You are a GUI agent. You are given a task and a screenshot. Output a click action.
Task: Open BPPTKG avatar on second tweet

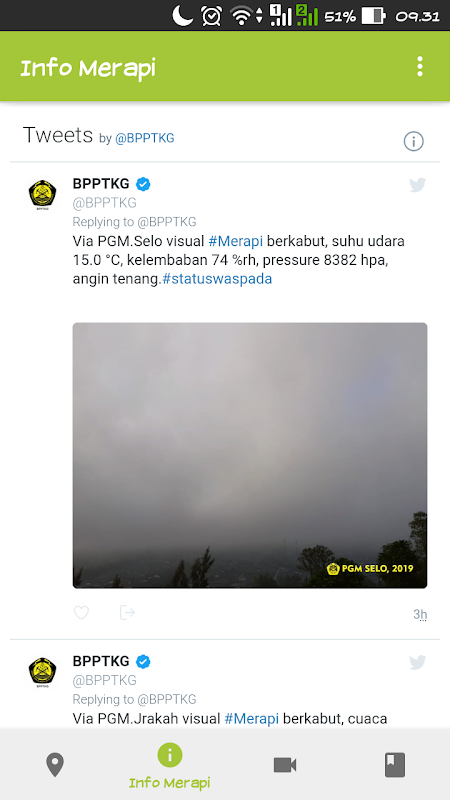coord(42,672)
